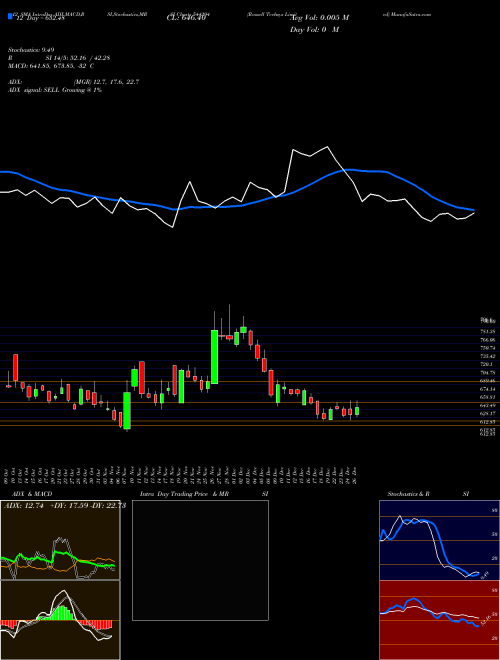The width and height of the screenshot is (500, 660).
Task: Open the MACD histogram chart panel
Action: coord(60,620)
